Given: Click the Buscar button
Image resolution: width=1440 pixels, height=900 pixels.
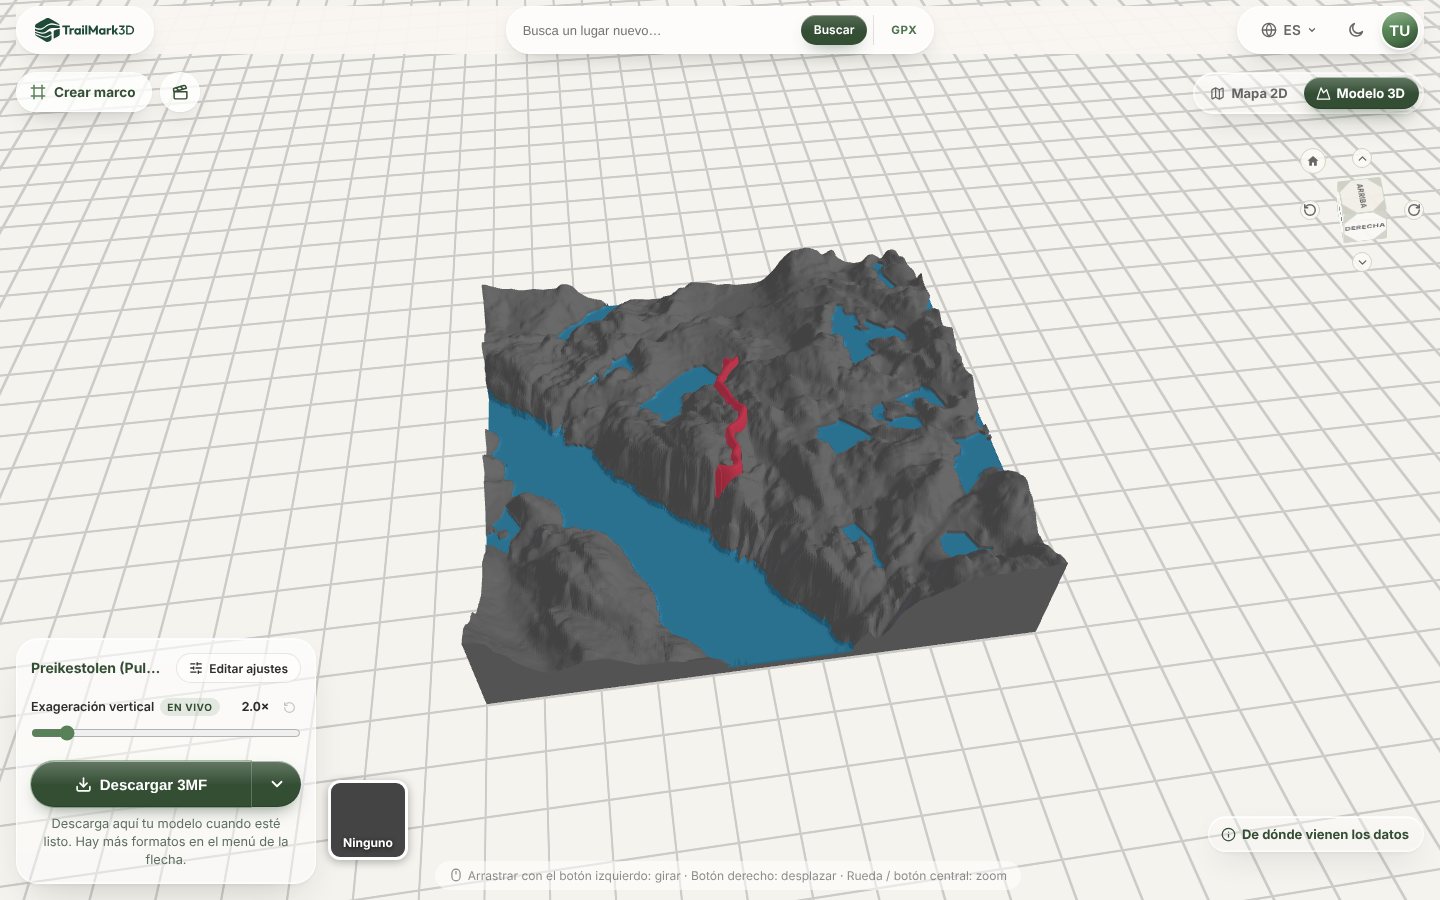Looking at the screenshot, I should click(834, 30).
